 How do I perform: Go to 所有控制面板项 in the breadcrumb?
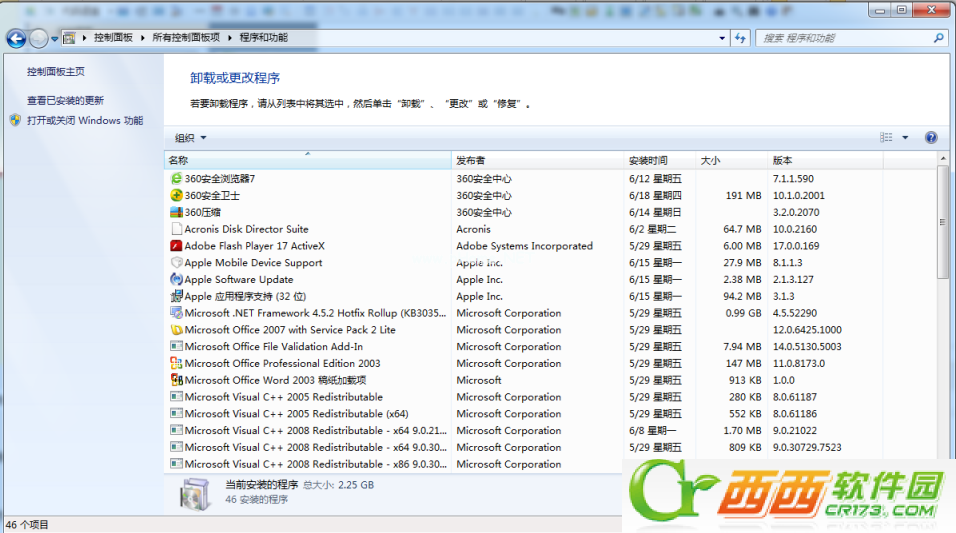point(186,38)
